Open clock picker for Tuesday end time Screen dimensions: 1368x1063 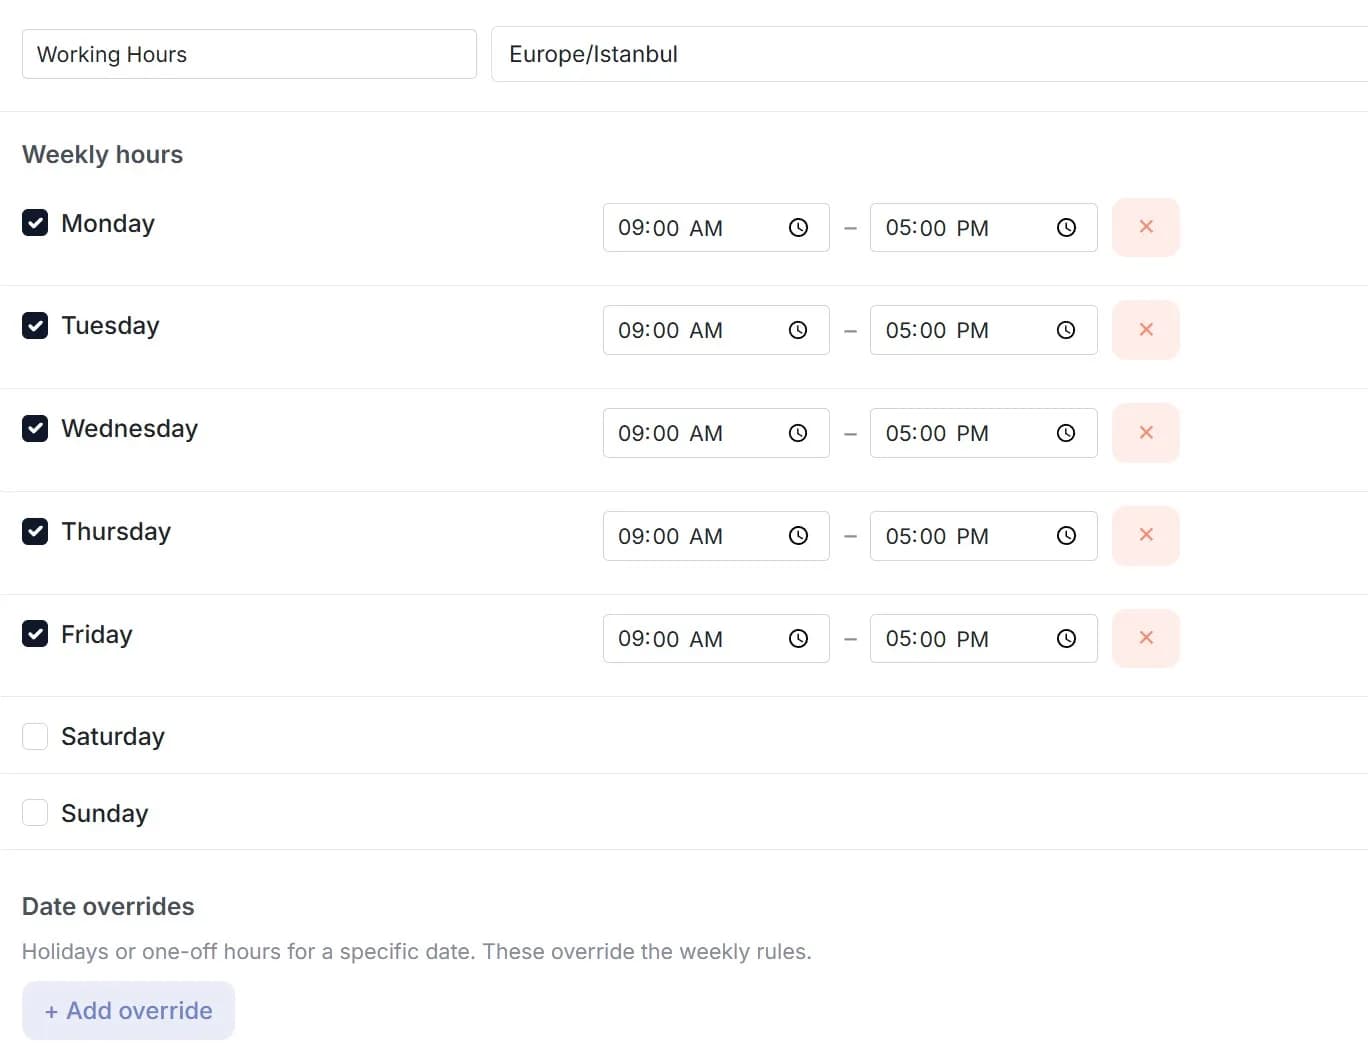coord(1066,330)
